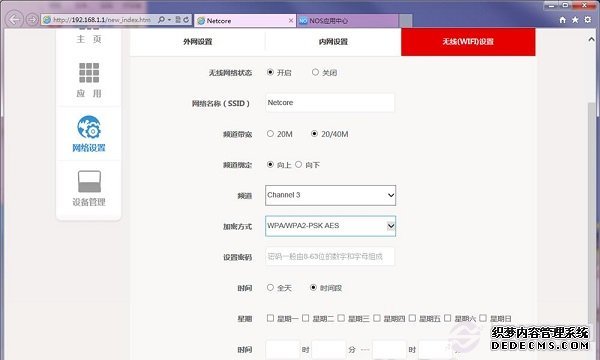Go to 主页 in the sidebar

89,39
